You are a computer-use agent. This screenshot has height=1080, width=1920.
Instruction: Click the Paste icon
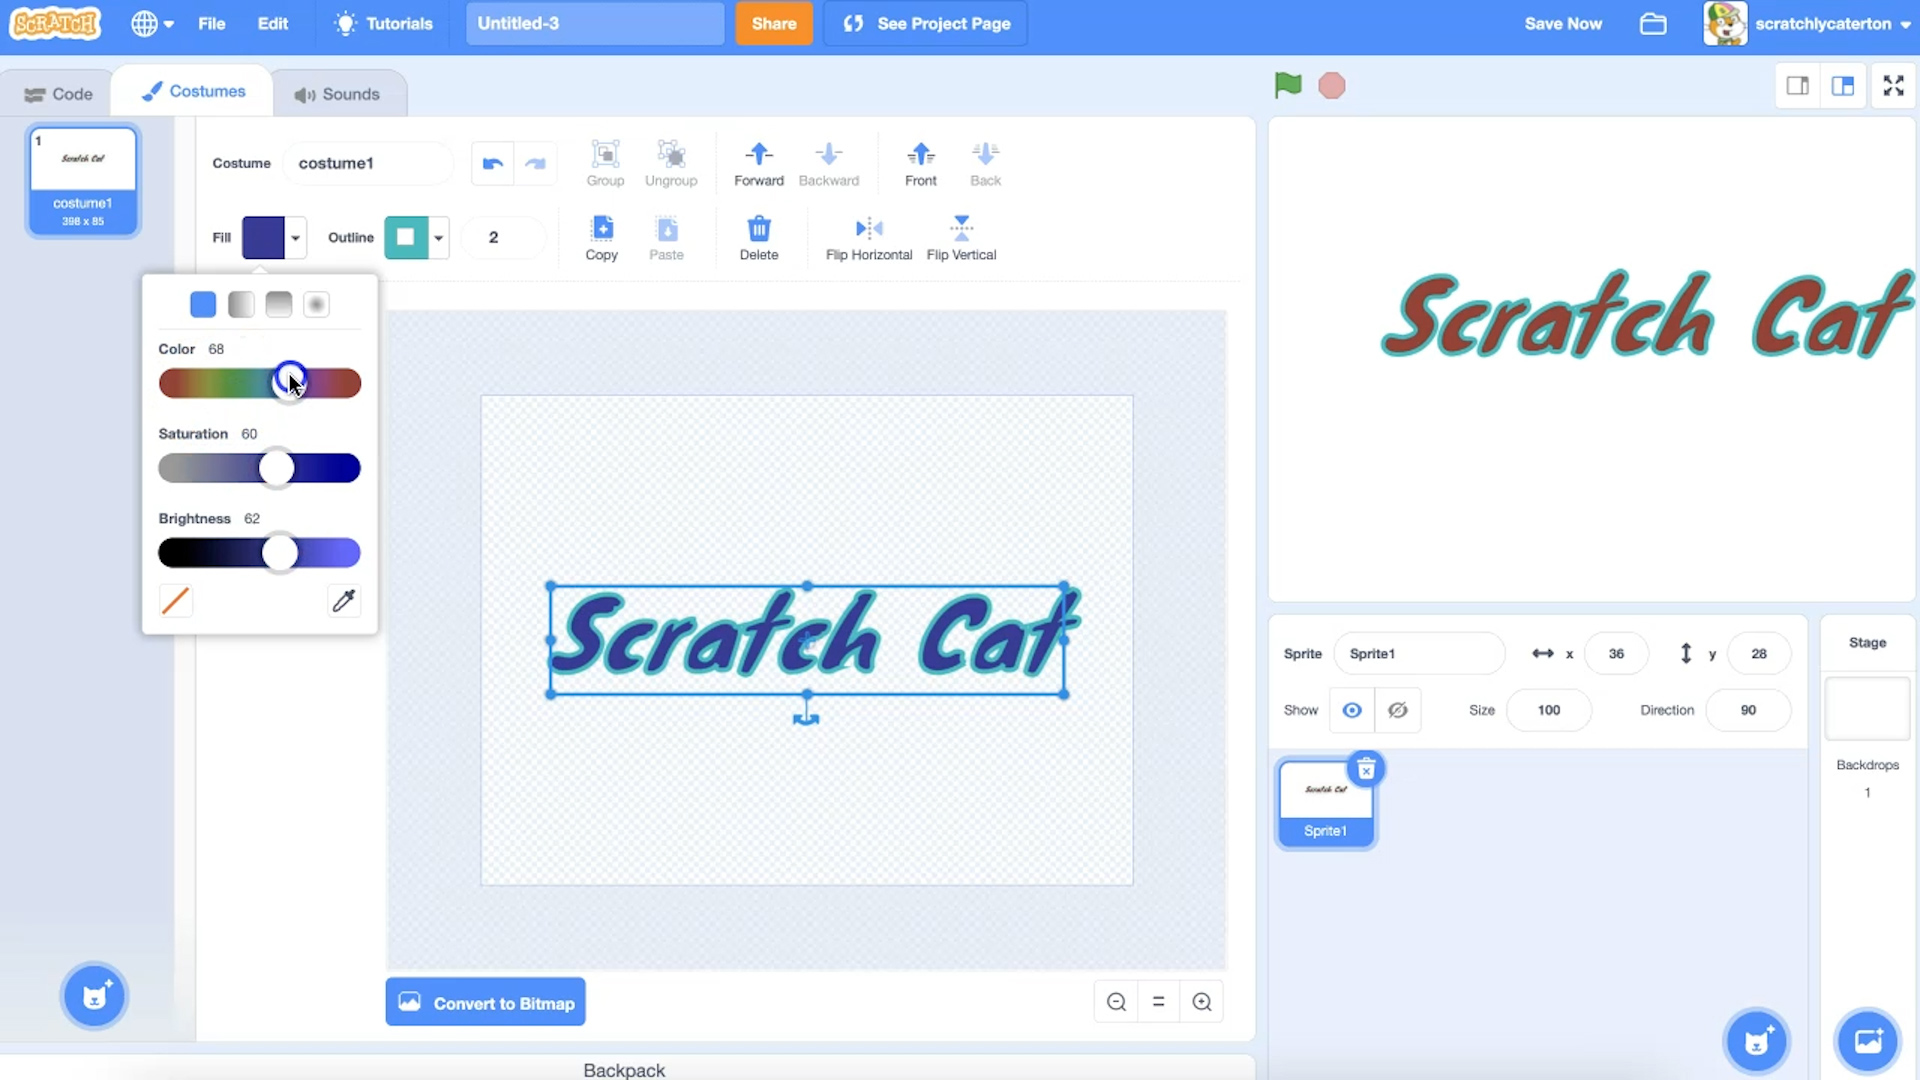point(666,238)
